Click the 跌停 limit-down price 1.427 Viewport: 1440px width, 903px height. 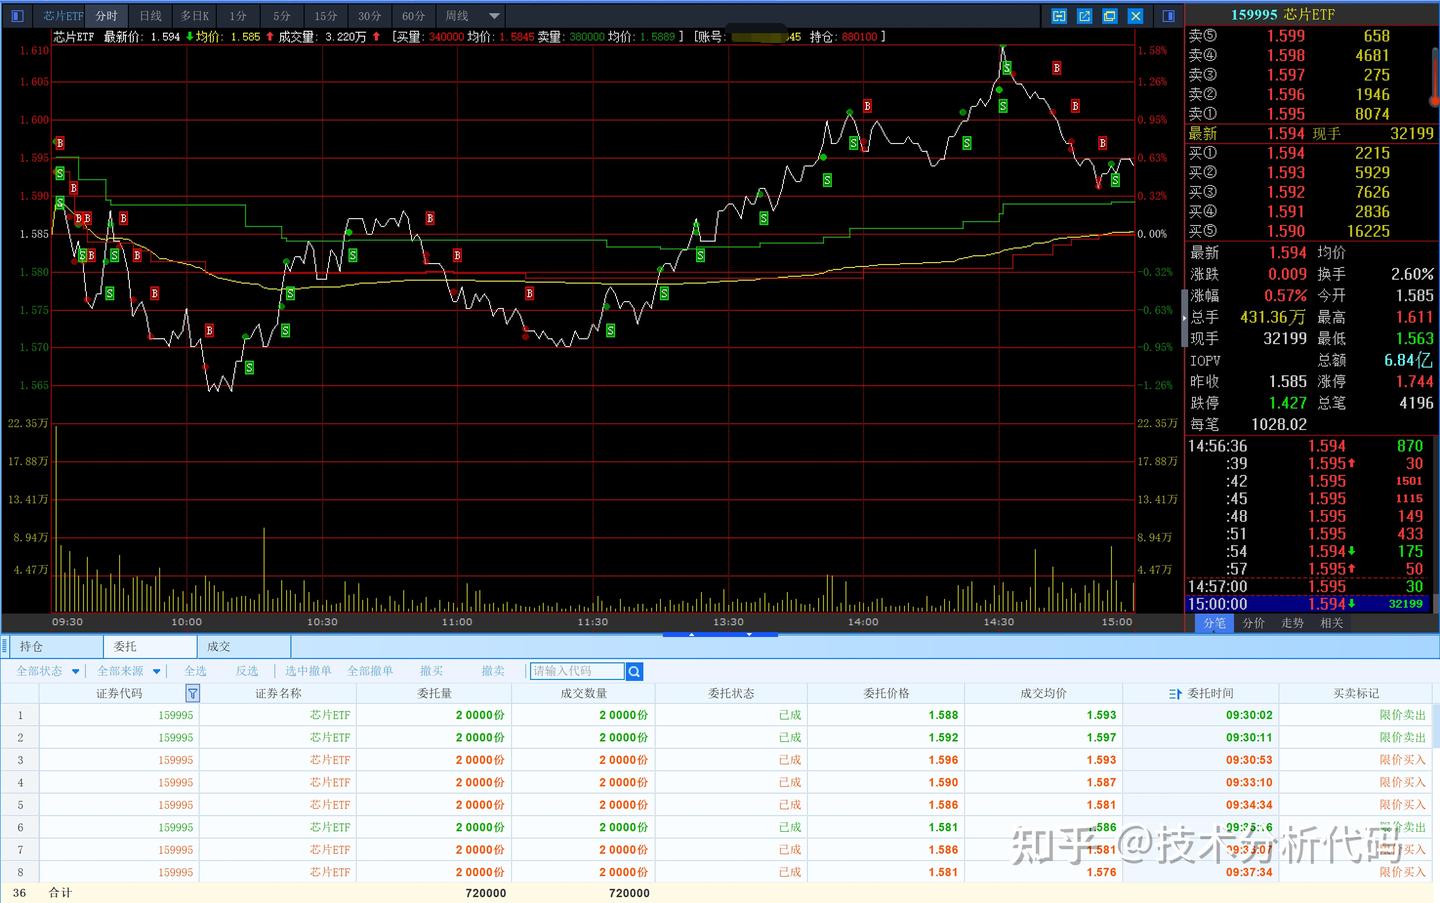1287,403
